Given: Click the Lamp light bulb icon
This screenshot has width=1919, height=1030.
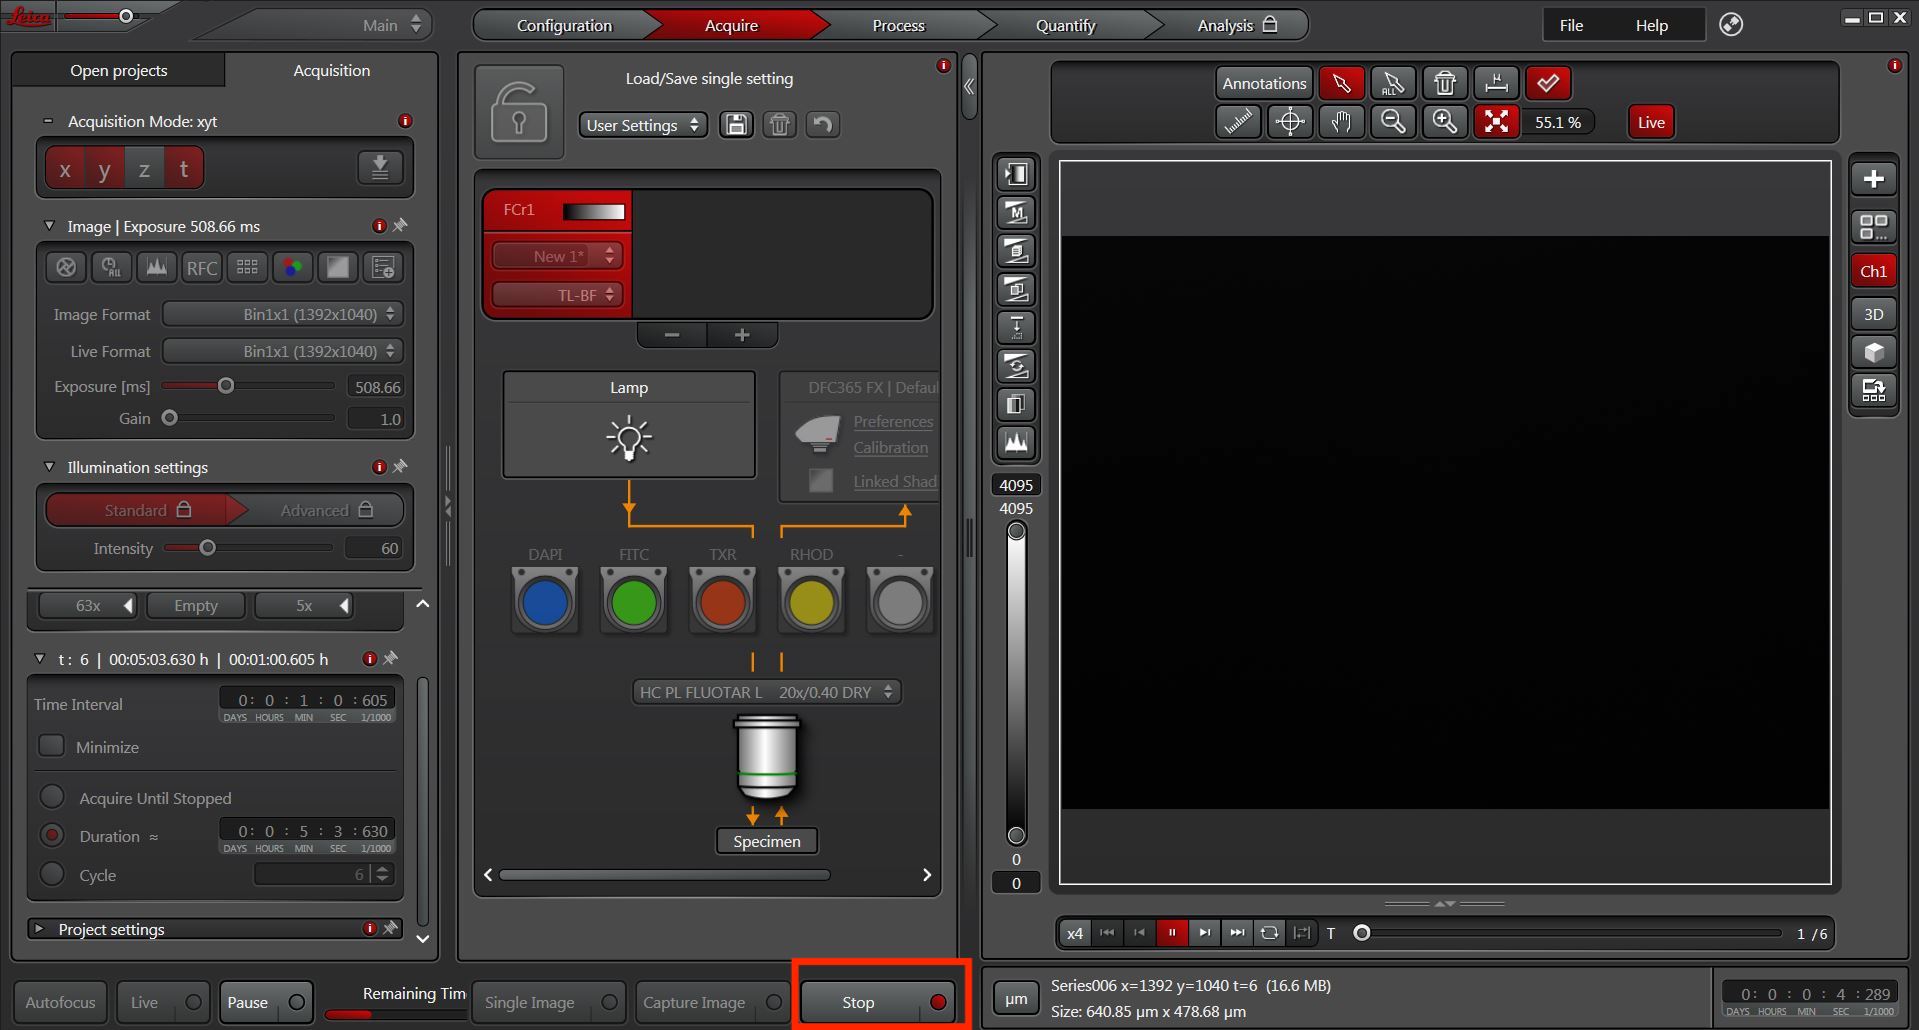Looking at the screenshot, I should click(629, 438).
